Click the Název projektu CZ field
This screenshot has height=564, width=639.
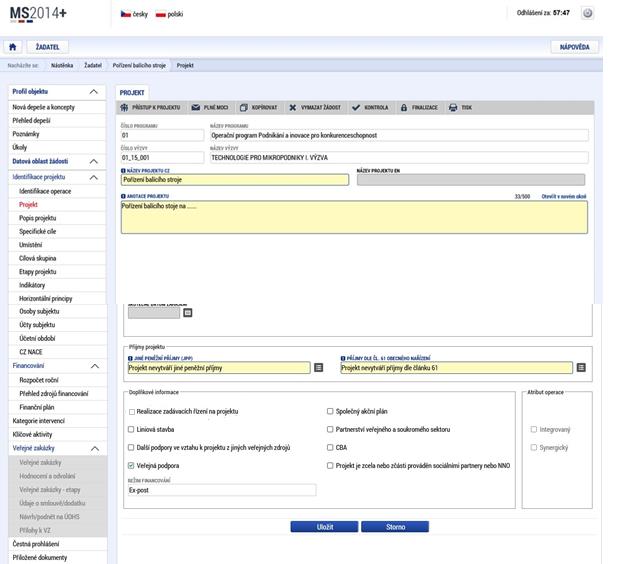coord(235,180)
